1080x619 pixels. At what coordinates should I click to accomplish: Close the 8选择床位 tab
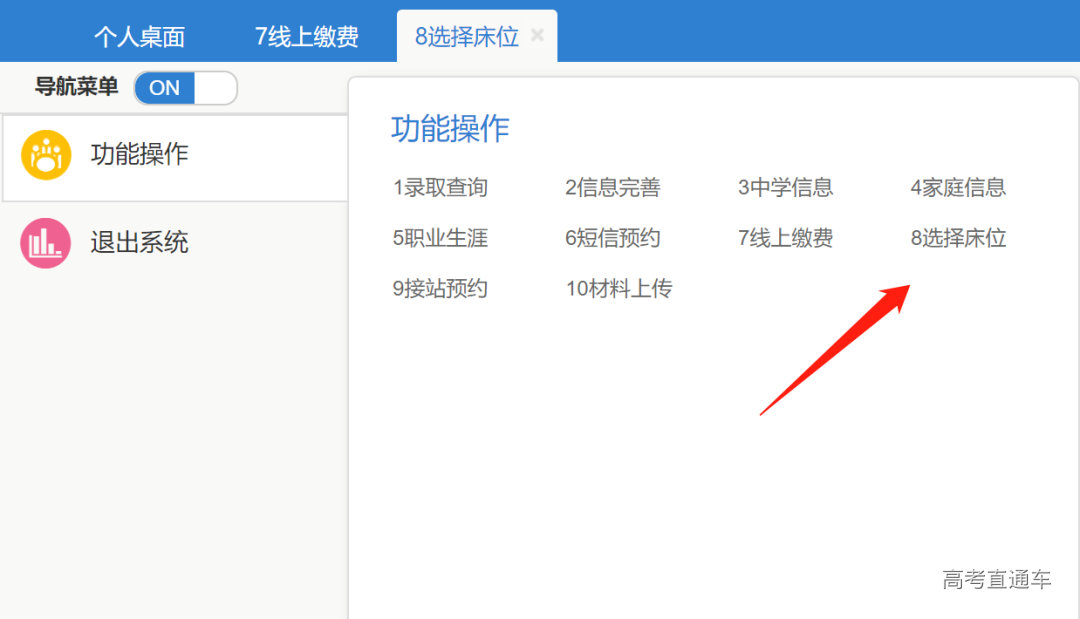[537, 35]
